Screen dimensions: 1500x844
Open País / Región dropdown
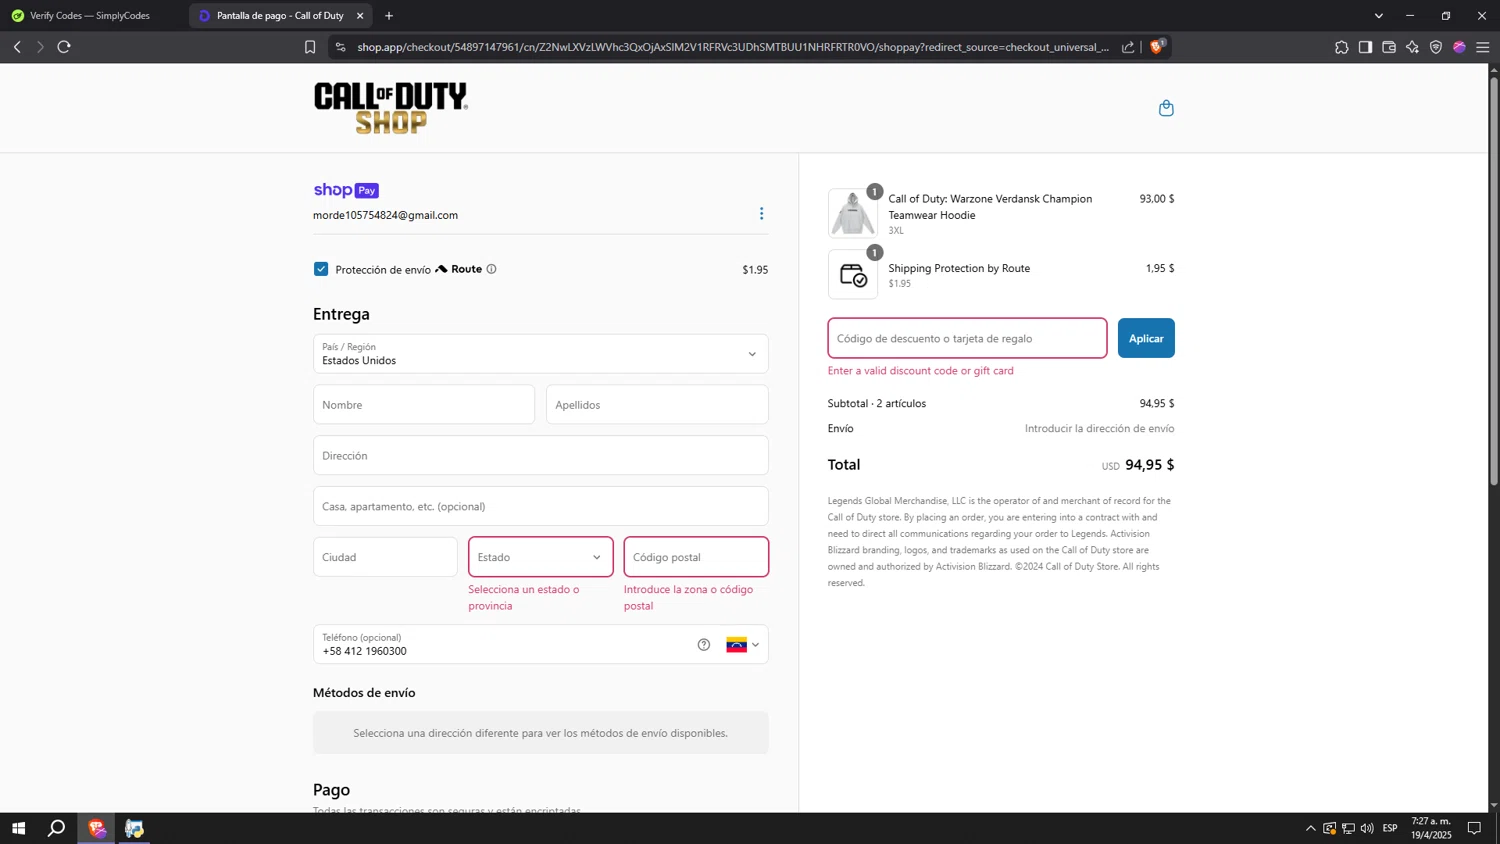tap(541, 354)
